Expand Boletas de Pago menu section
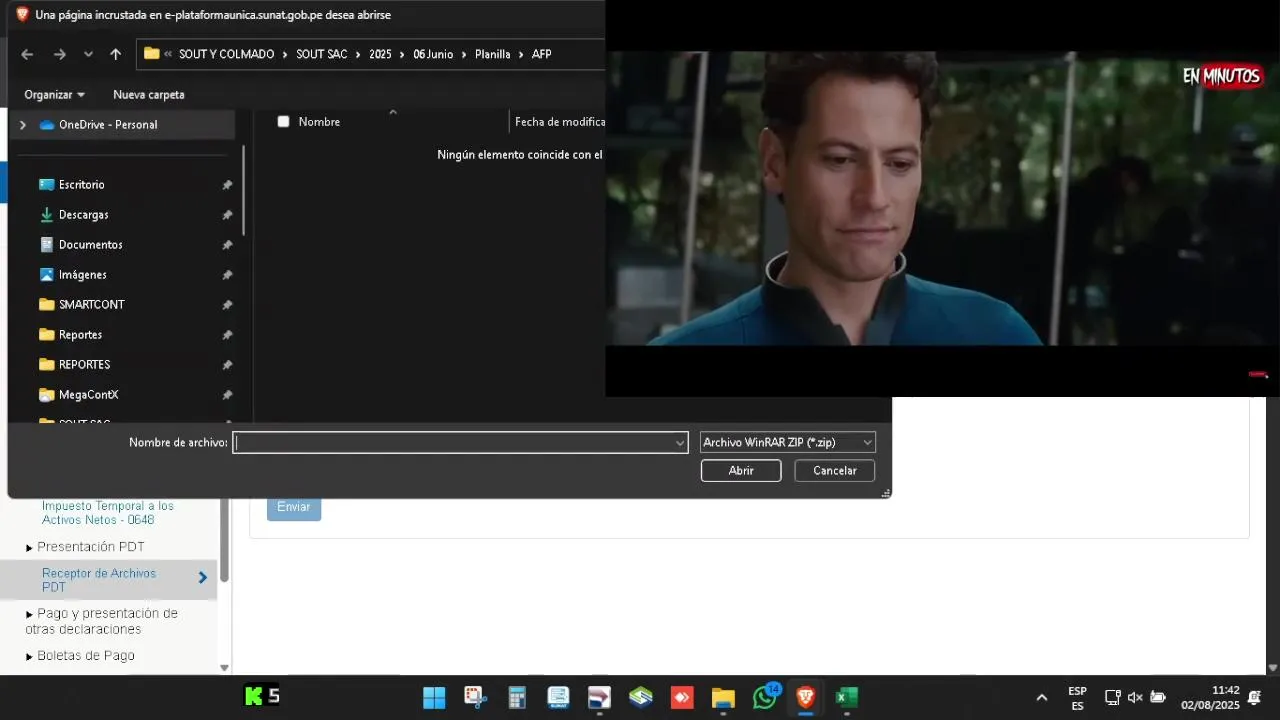This screenshot has width=1280, height=720. tap(80, 656)
